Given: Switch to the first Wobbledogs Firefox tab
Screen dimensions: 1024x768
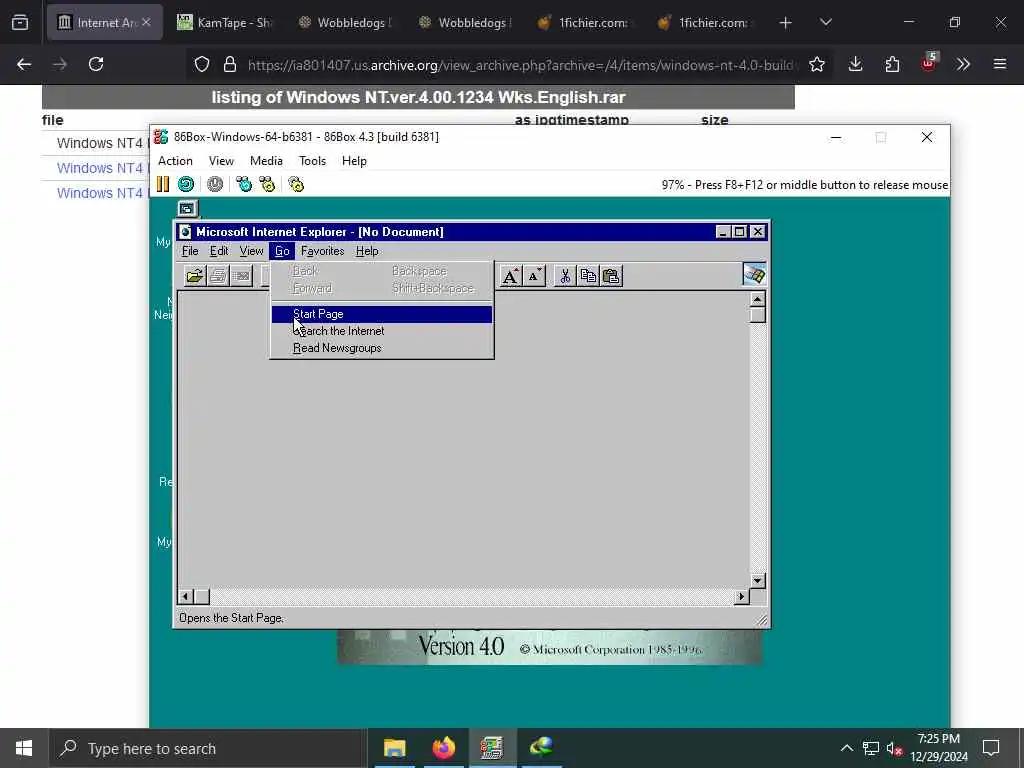Looking at the screenshot, I should [x=345, y=22].
